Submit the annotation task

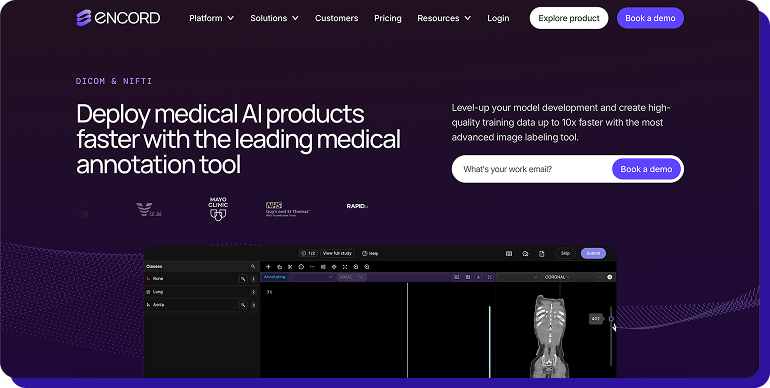click(593, 253)
